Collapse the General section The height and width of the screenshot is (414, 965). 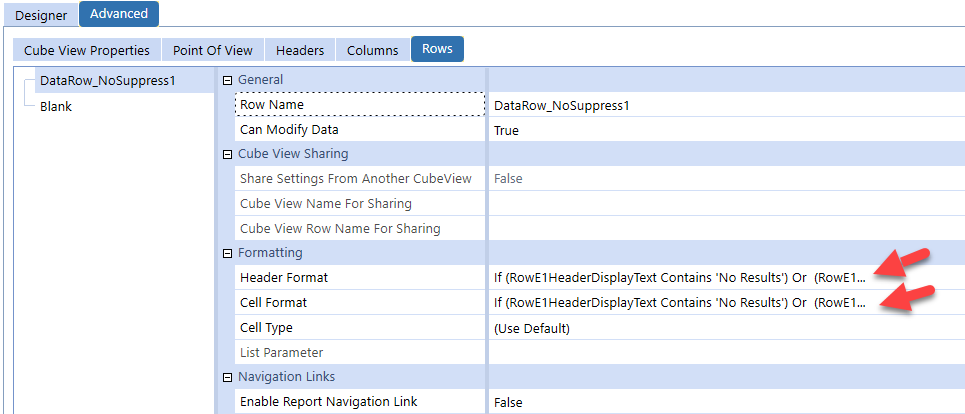(x=227, y=80)
